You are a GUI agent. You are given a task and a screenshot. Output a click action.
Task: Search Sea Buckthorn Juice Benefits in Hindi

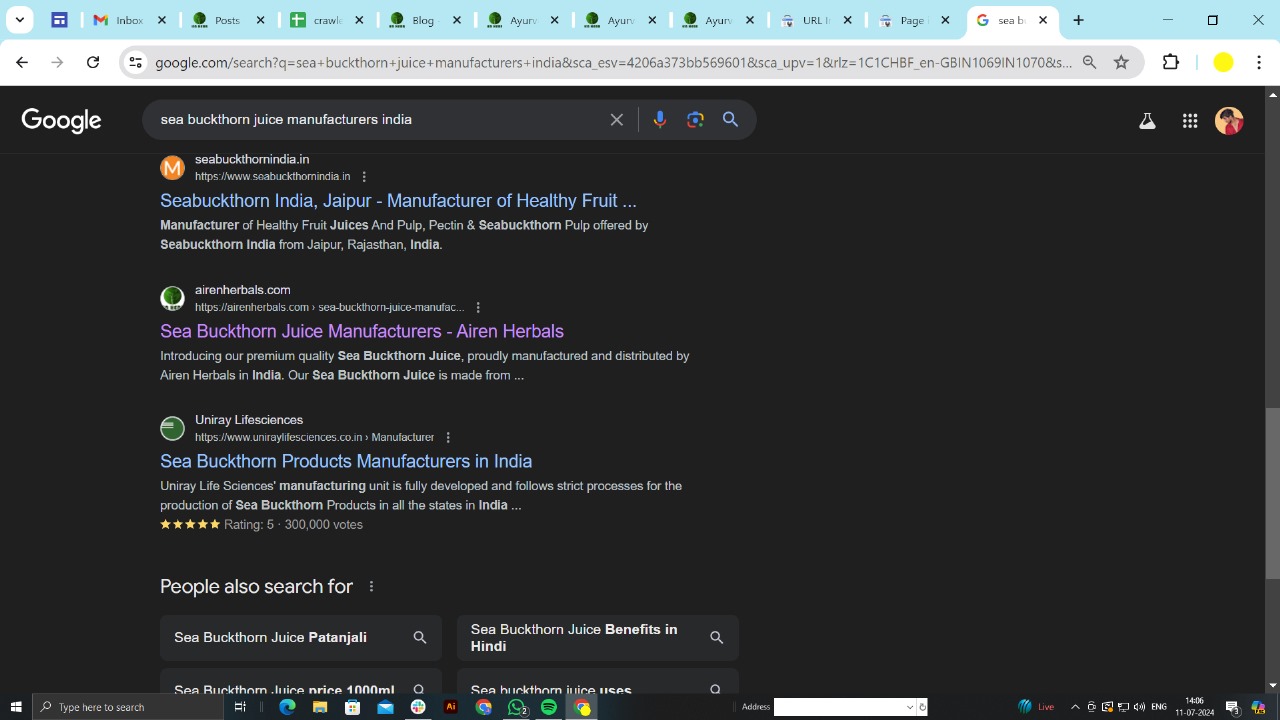point(598,638)
